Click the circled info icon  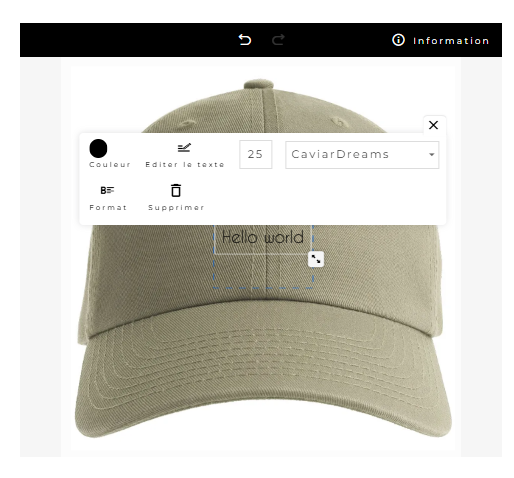point(398,40)
